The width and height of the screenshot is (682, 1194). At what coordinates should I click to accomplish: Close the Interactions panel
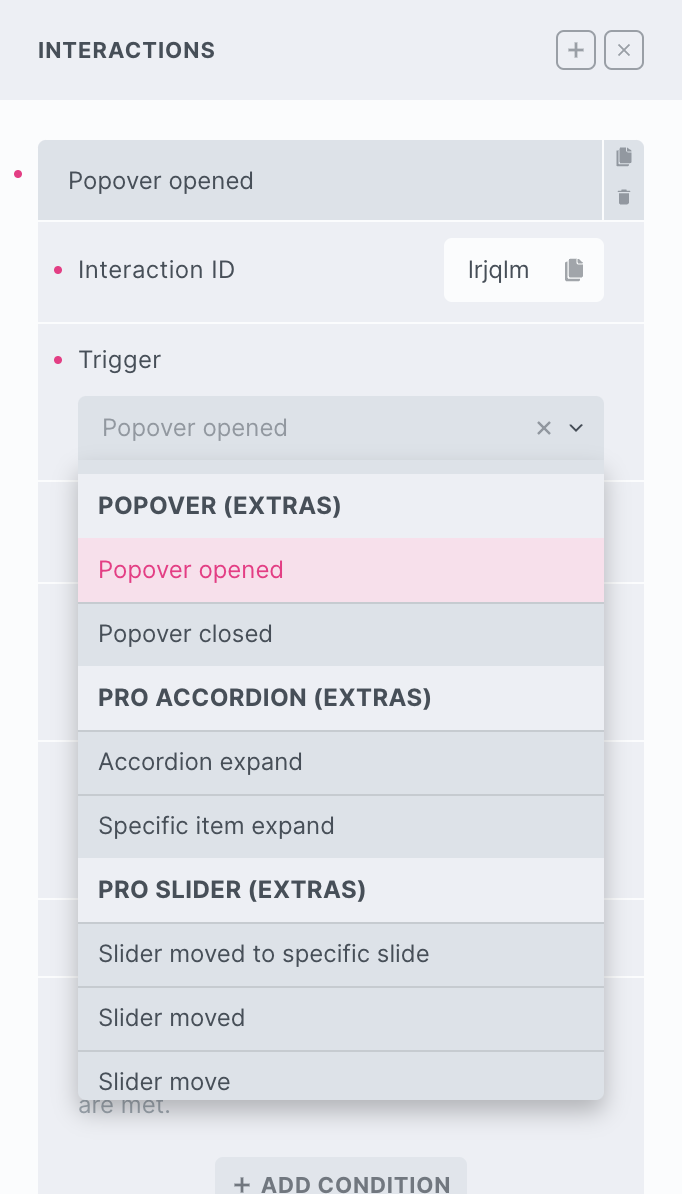coord(624,50)
